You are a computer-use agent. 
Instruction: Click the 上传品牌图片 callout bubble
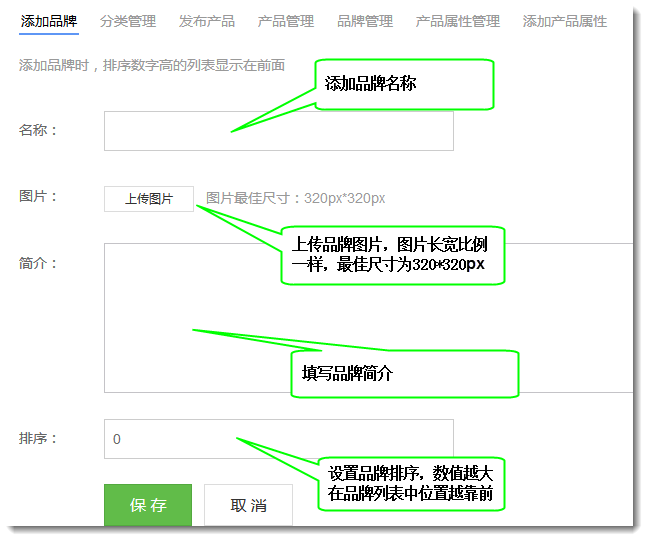tap(397, 254)
